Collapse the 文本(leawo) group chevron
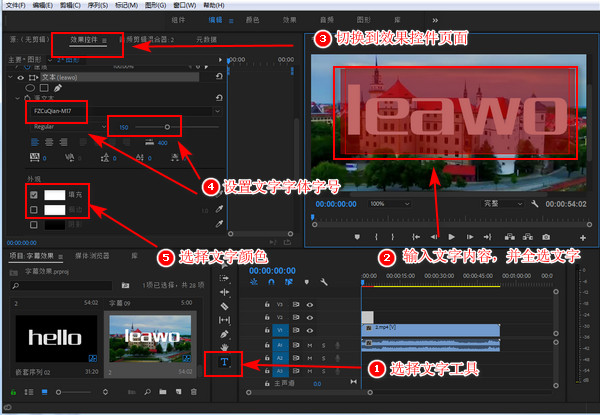Viewport: 600px width, 415px height. click(x=10, y=77)
